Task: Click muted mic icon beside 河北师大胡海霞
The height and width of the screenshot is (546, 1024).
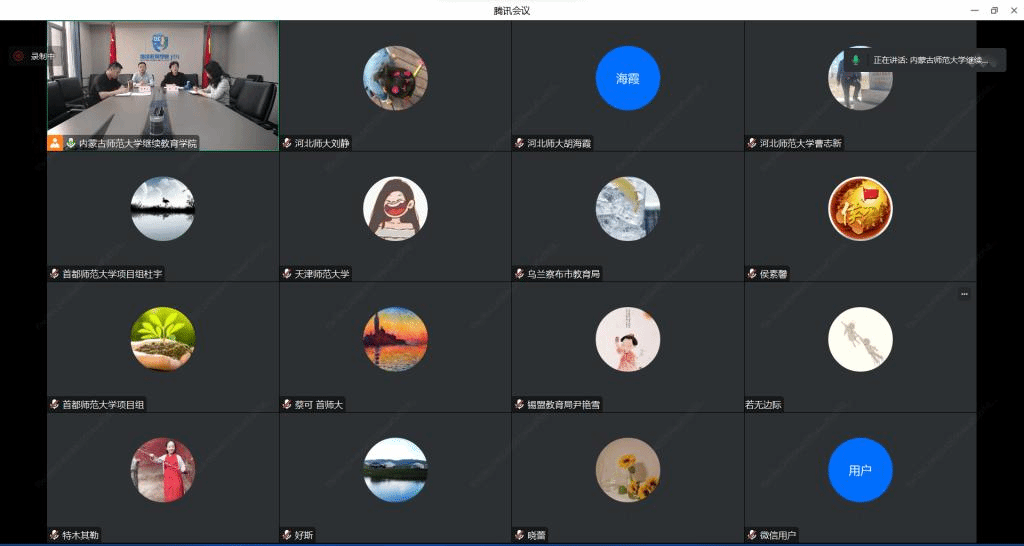Action: pyautogui.click(x=520, y=143)
